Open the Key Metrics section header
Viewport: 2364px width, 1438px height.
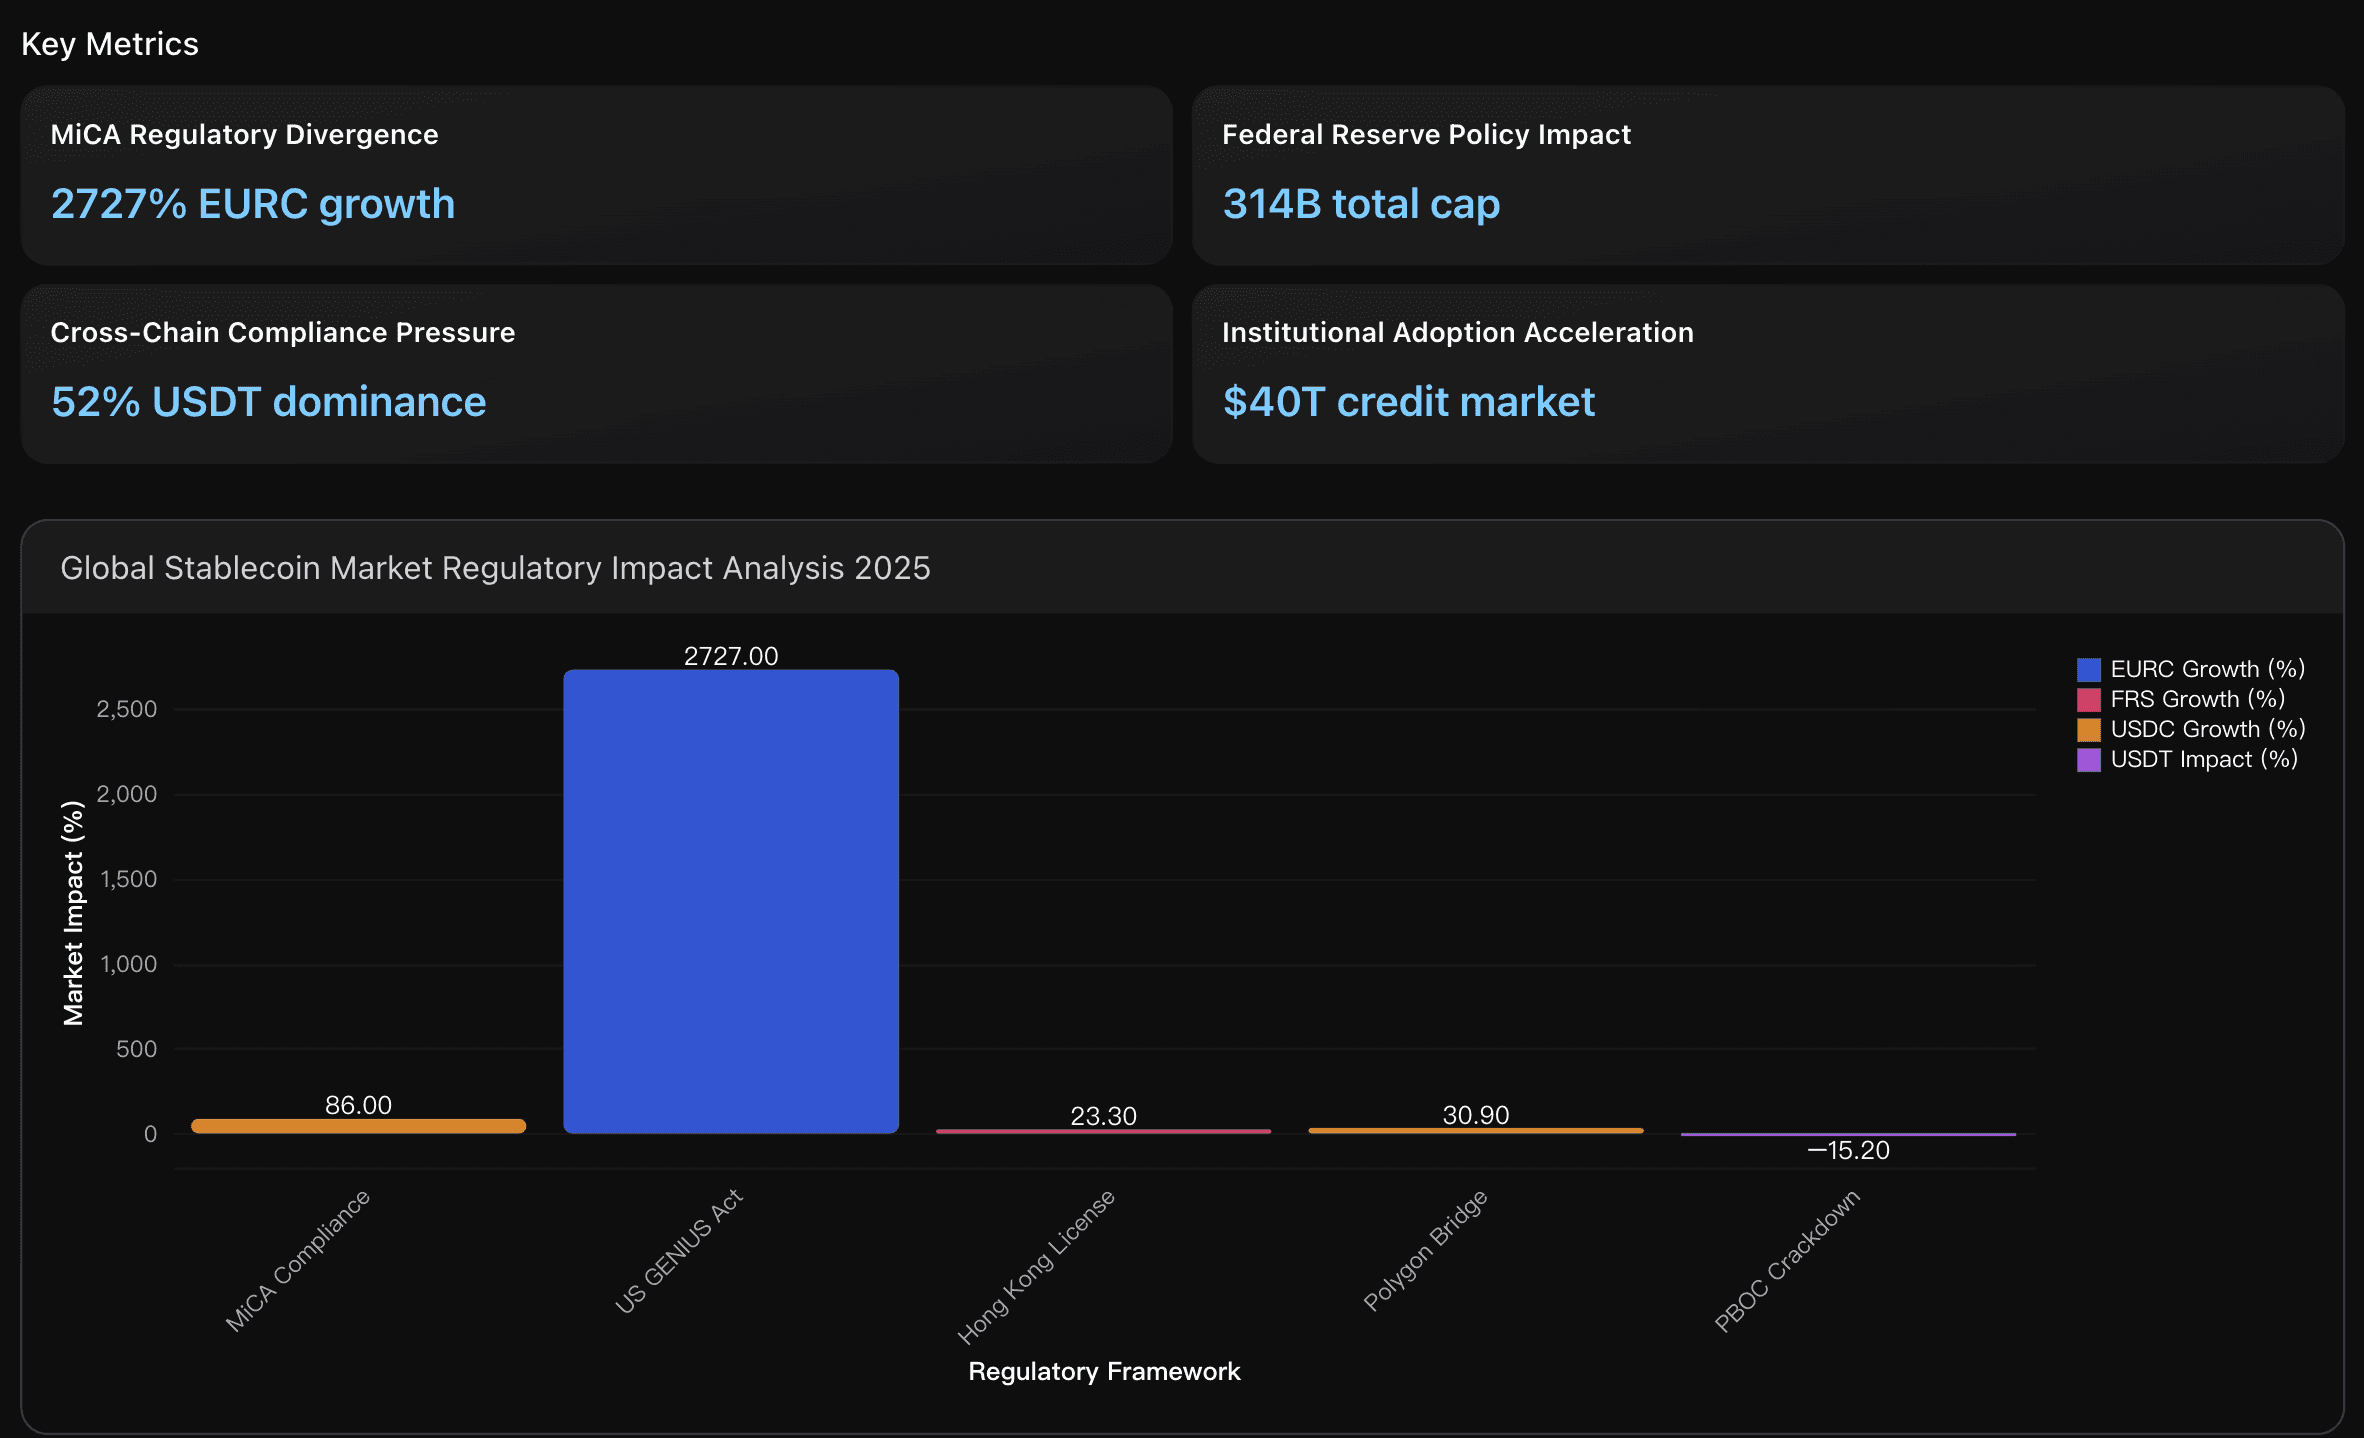110,43
